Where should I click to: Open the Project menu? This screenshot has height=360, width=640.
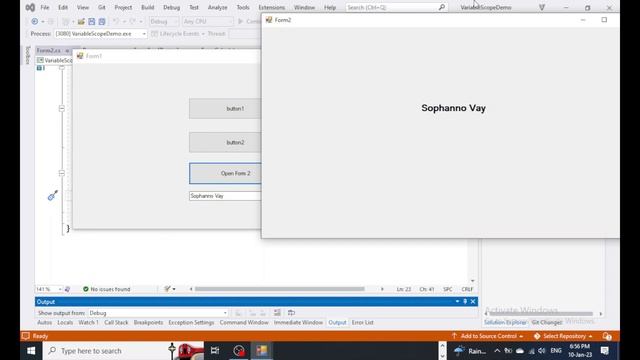[x=123, y=7]
